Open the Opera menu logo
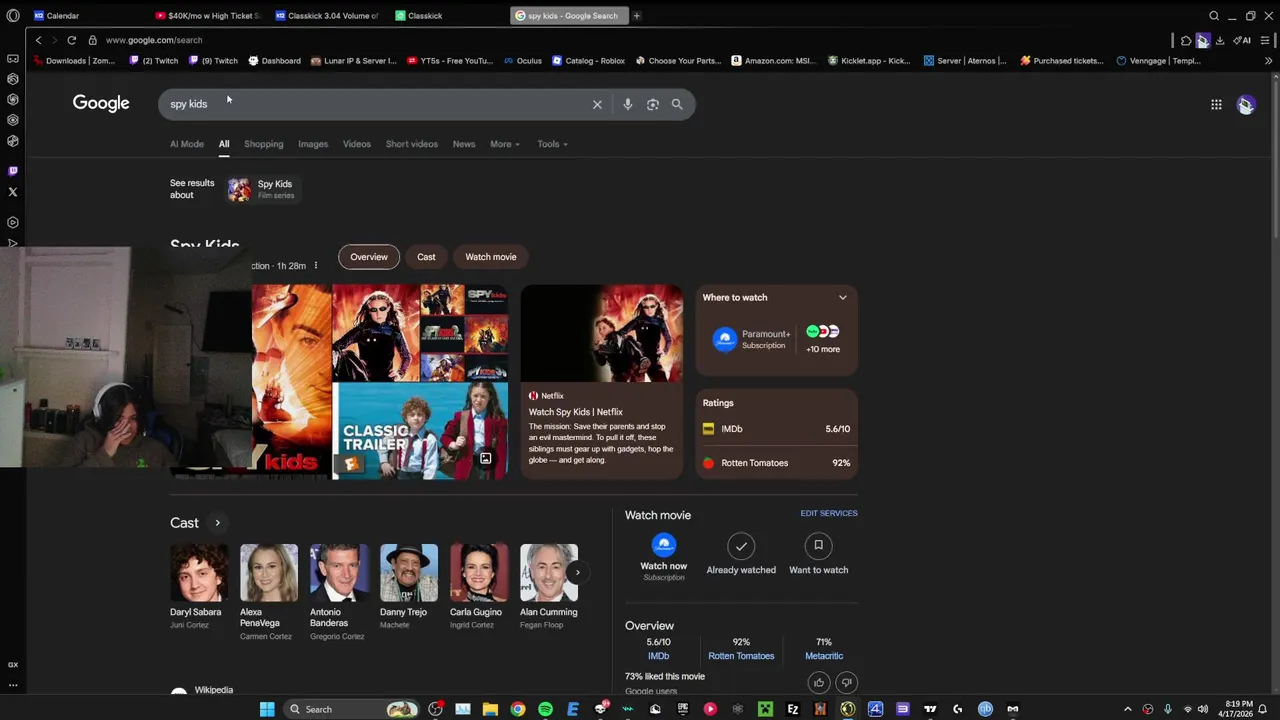This screenshot has width=1280, height=720. 12,15
